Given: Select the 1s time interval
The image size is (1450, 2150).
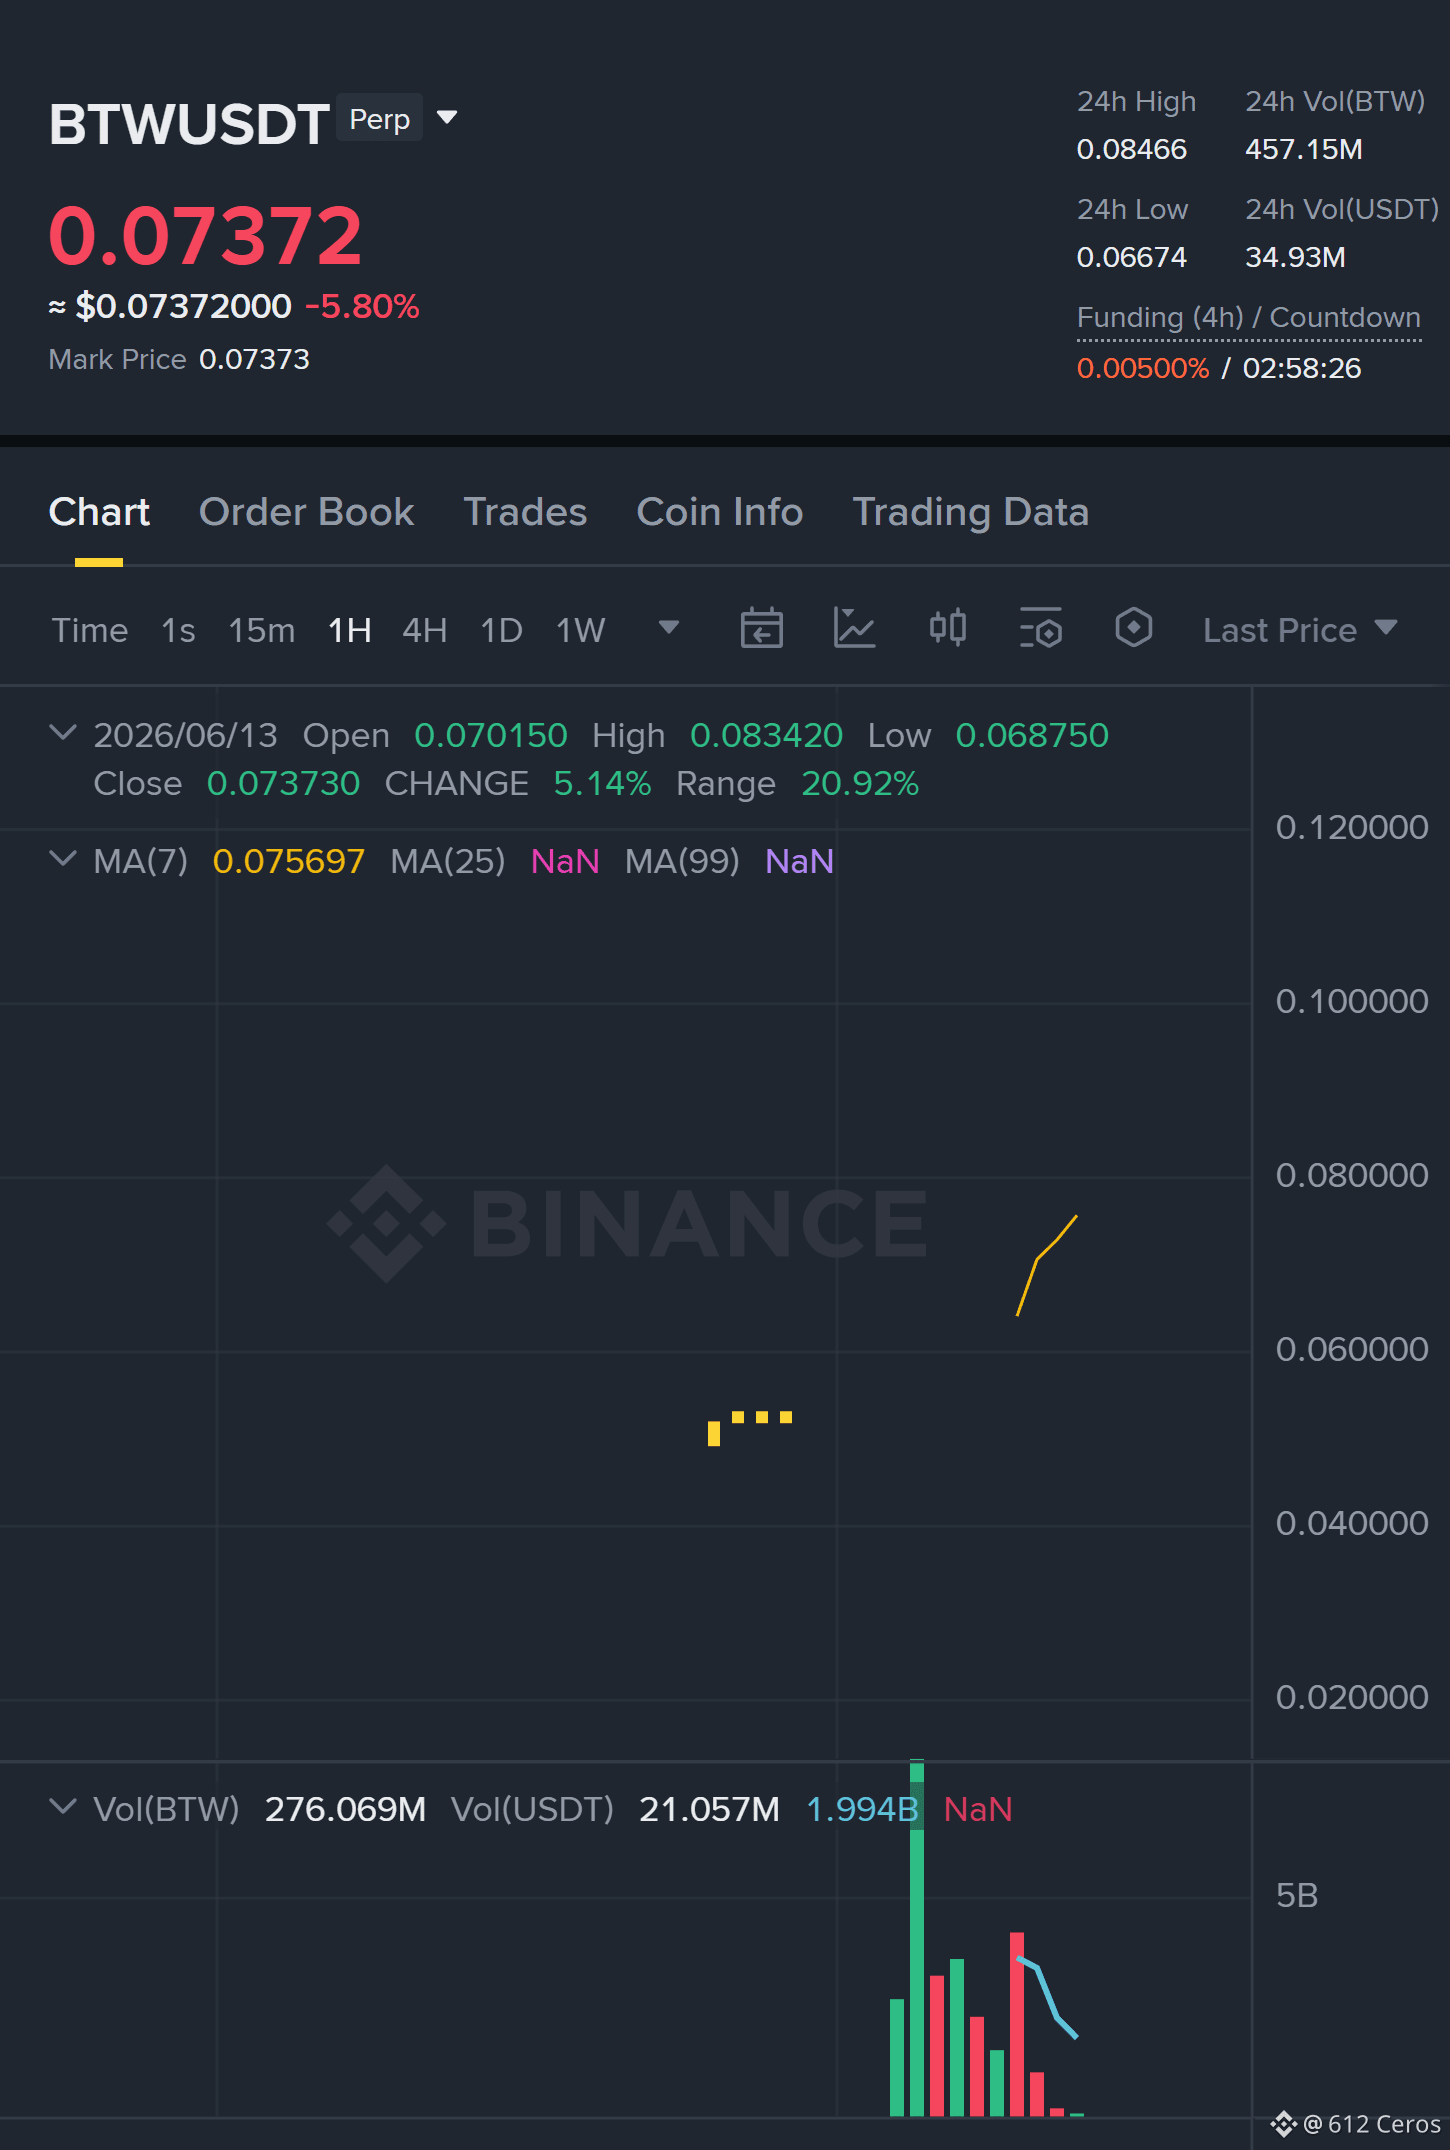Looking at the screenshot, I should tap(178, 630).
